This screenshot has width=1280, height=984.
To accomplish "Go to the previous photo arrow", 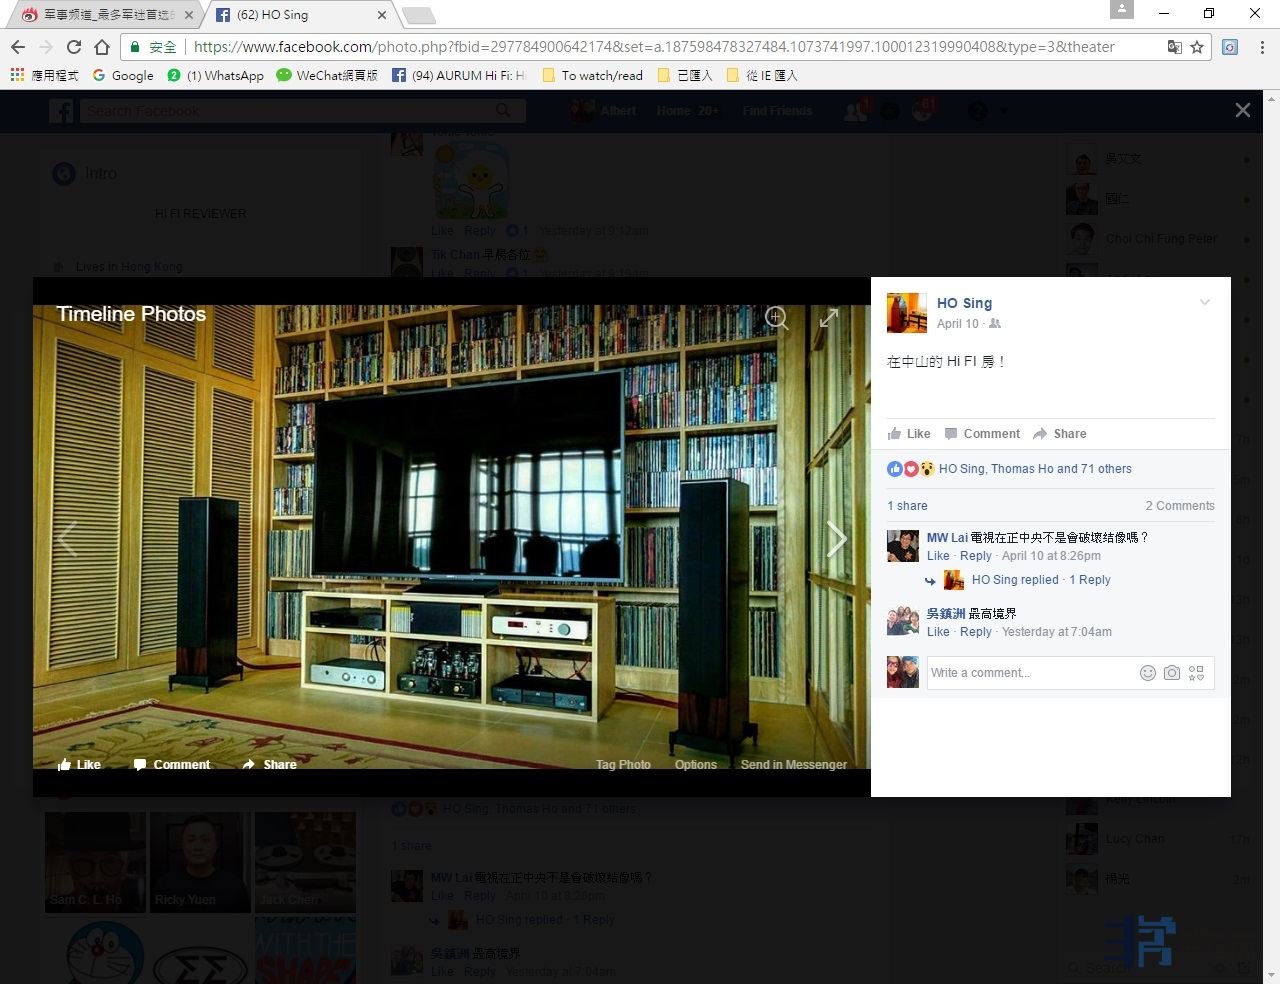I will pos(67,539).
